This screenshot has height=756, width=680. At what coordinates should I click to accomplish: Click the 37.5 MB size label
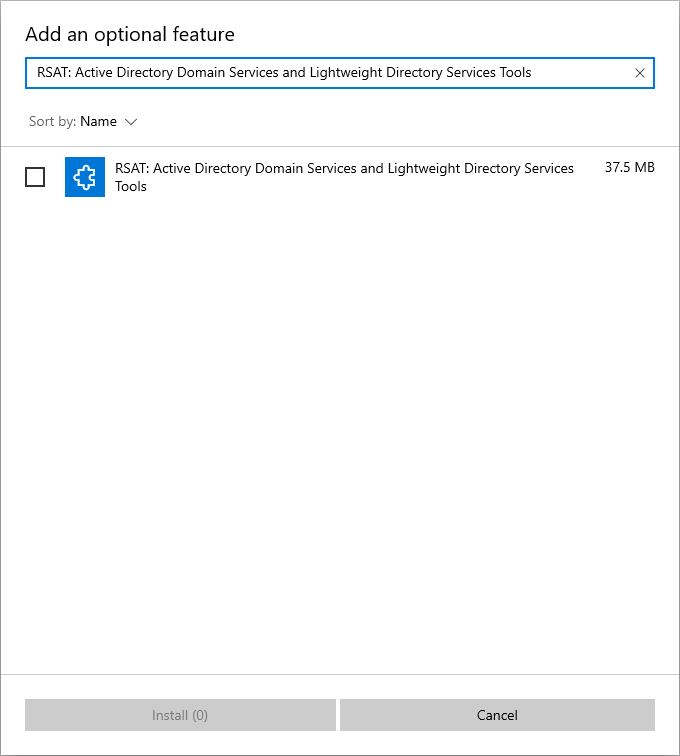(x=630, y=167)
